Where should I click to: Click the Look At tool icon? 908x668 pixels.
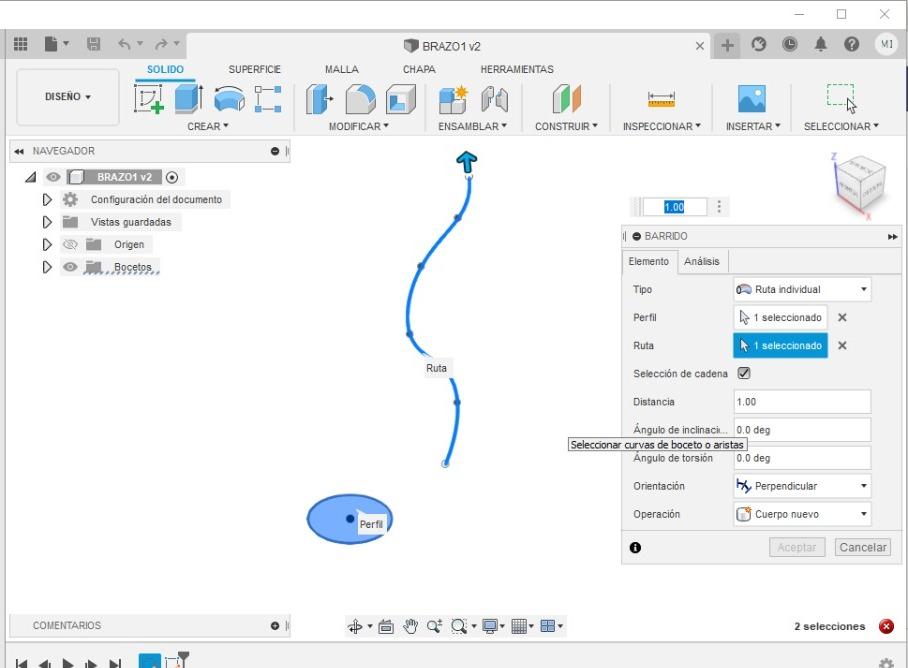tap(386, 626)
